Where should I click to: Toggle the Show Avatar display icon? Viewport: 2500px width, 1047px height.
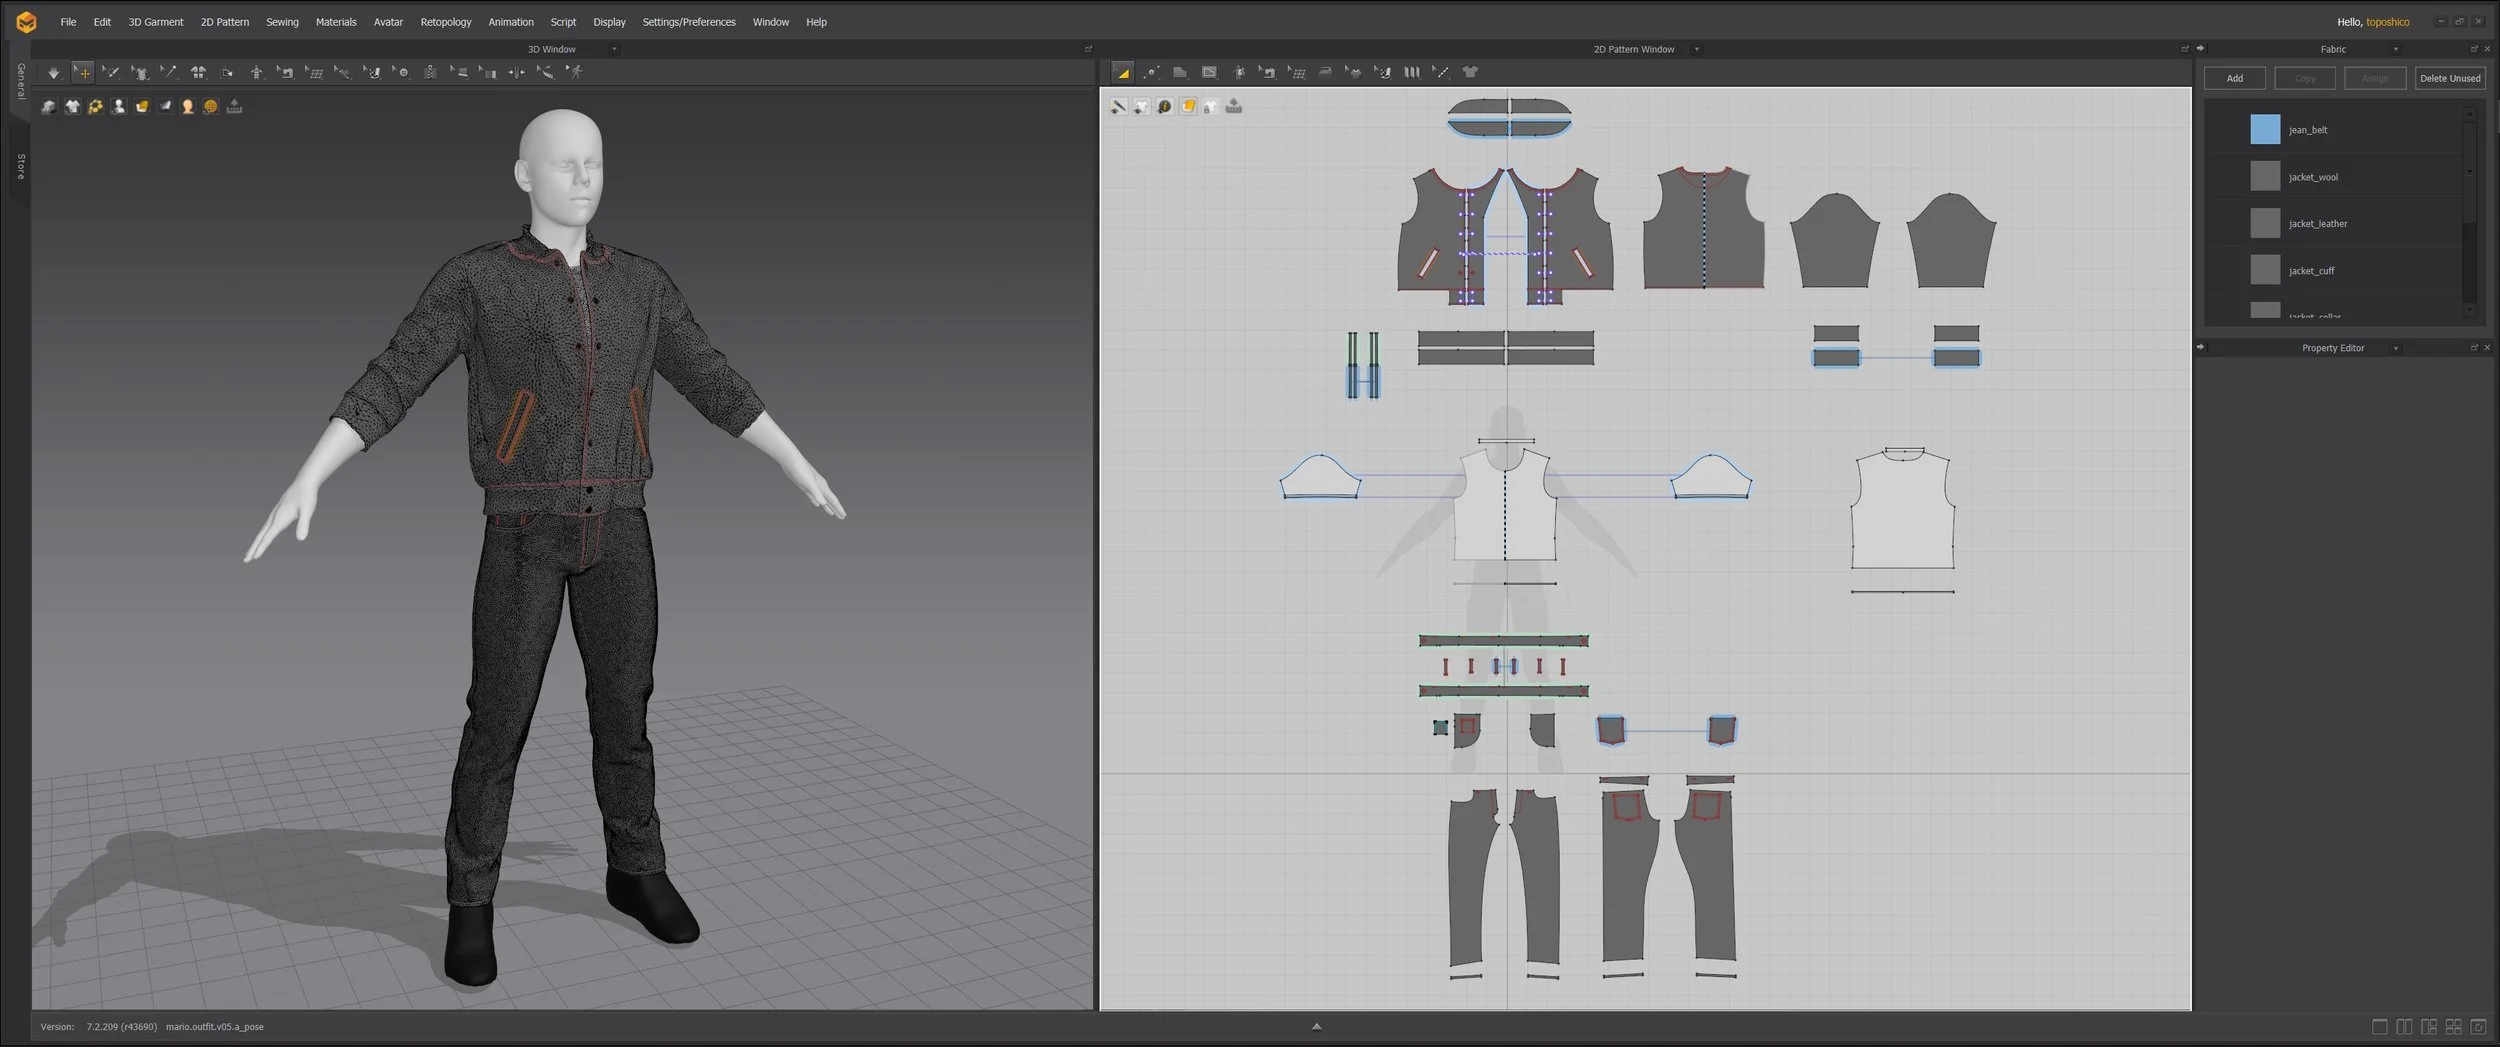[x=118, y=106]
